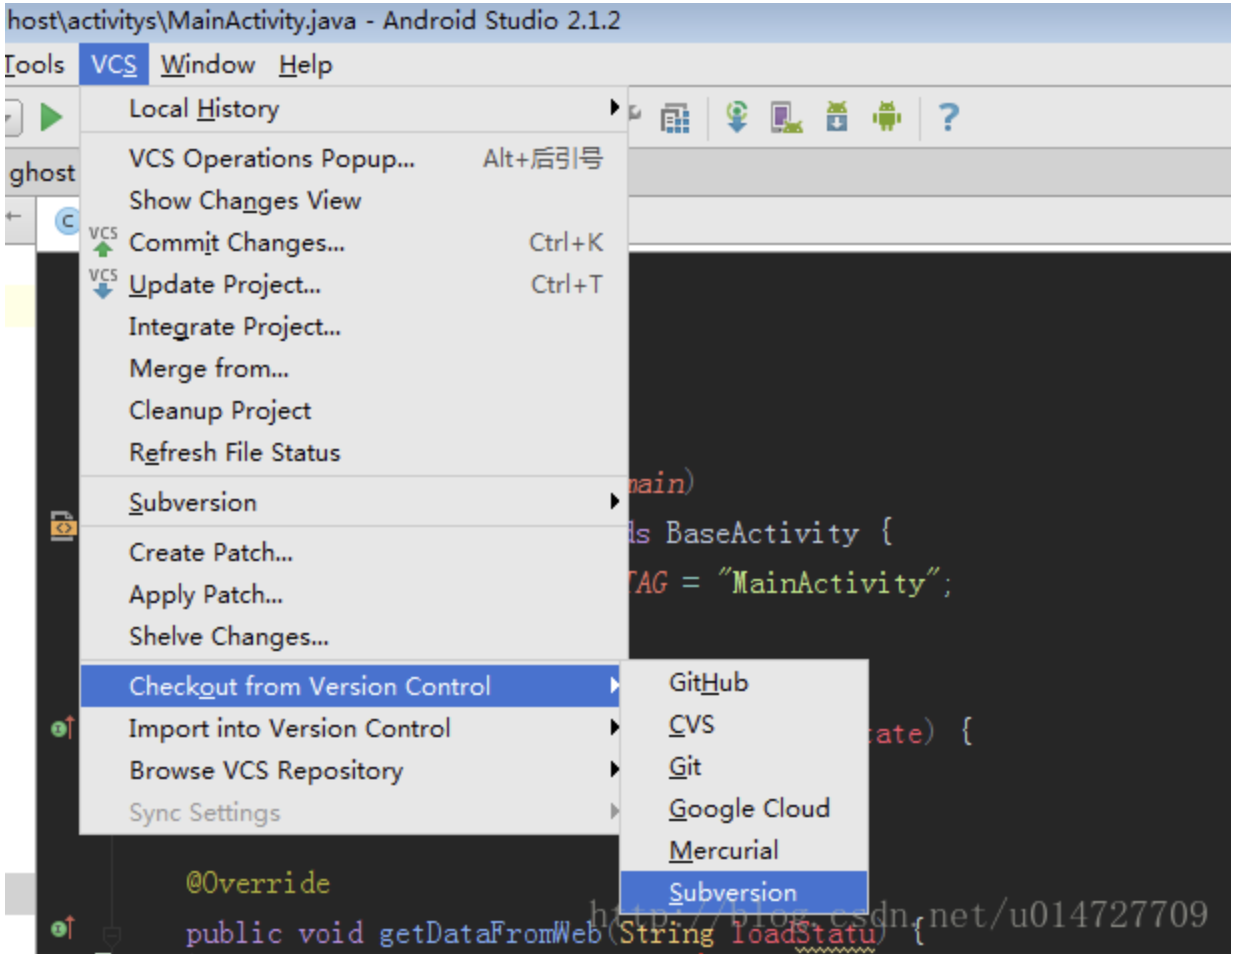Click Integrate Project...
This screenshot has height=954, width=1238.
pos(354,326)
